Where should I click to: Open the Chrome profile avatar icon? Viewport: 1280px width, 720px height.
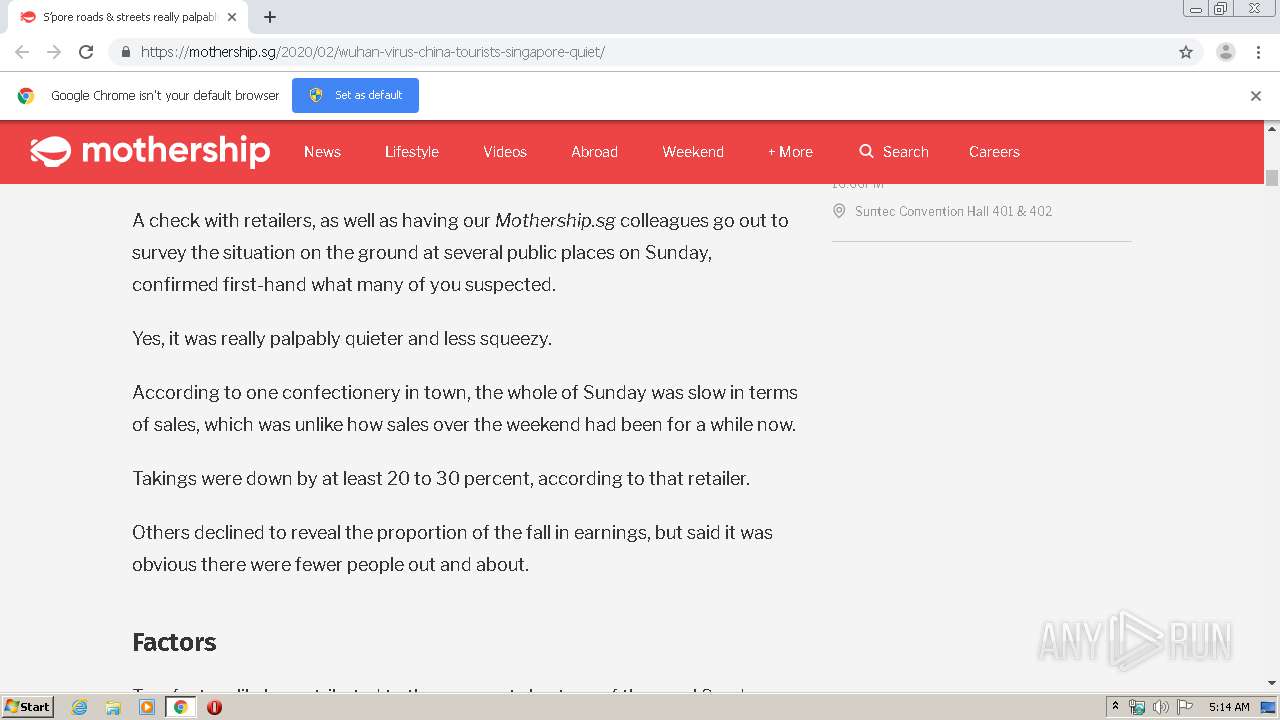1225,52
